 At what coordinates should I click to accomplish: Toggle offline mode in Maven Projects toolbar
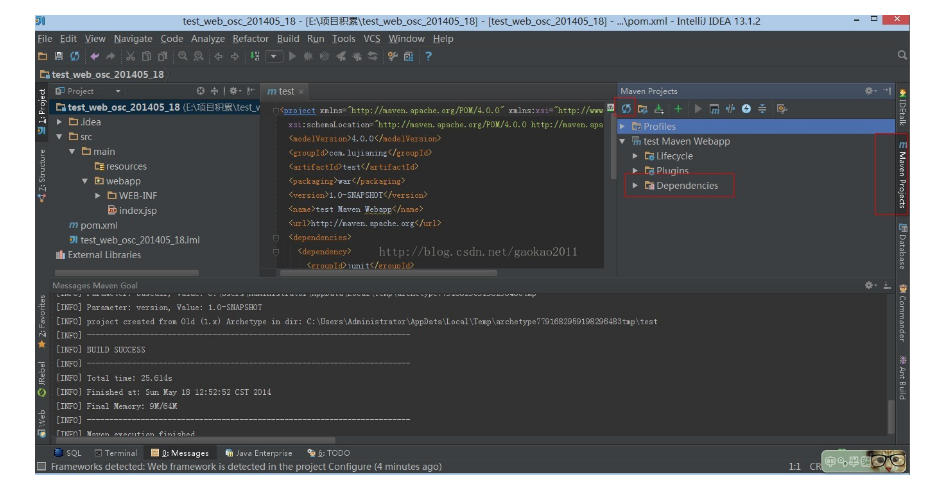tap(731, 108)
